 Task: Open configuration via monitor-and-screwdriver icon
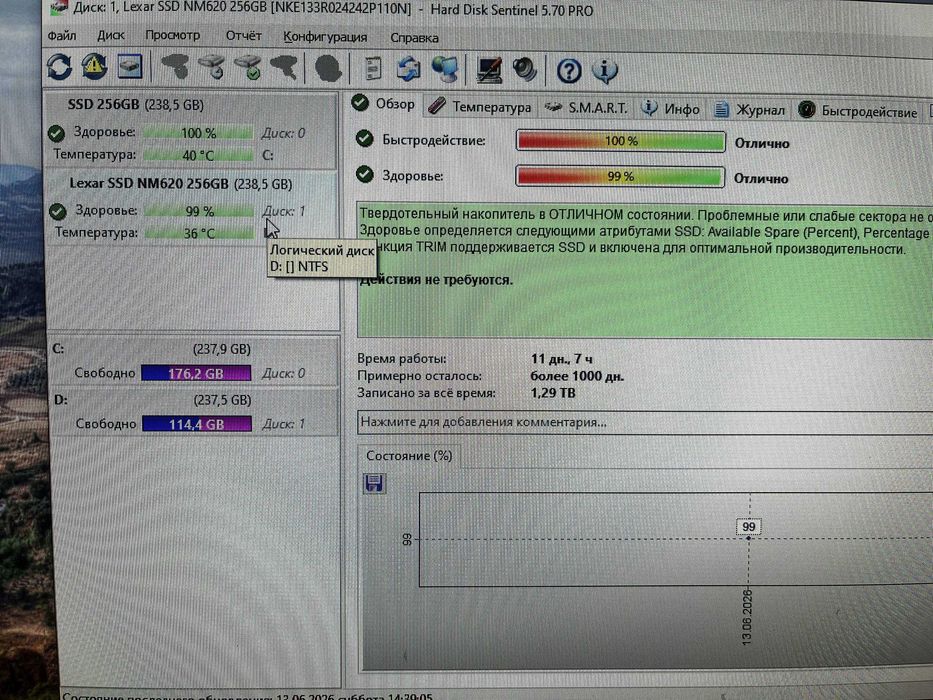(489, 70)
